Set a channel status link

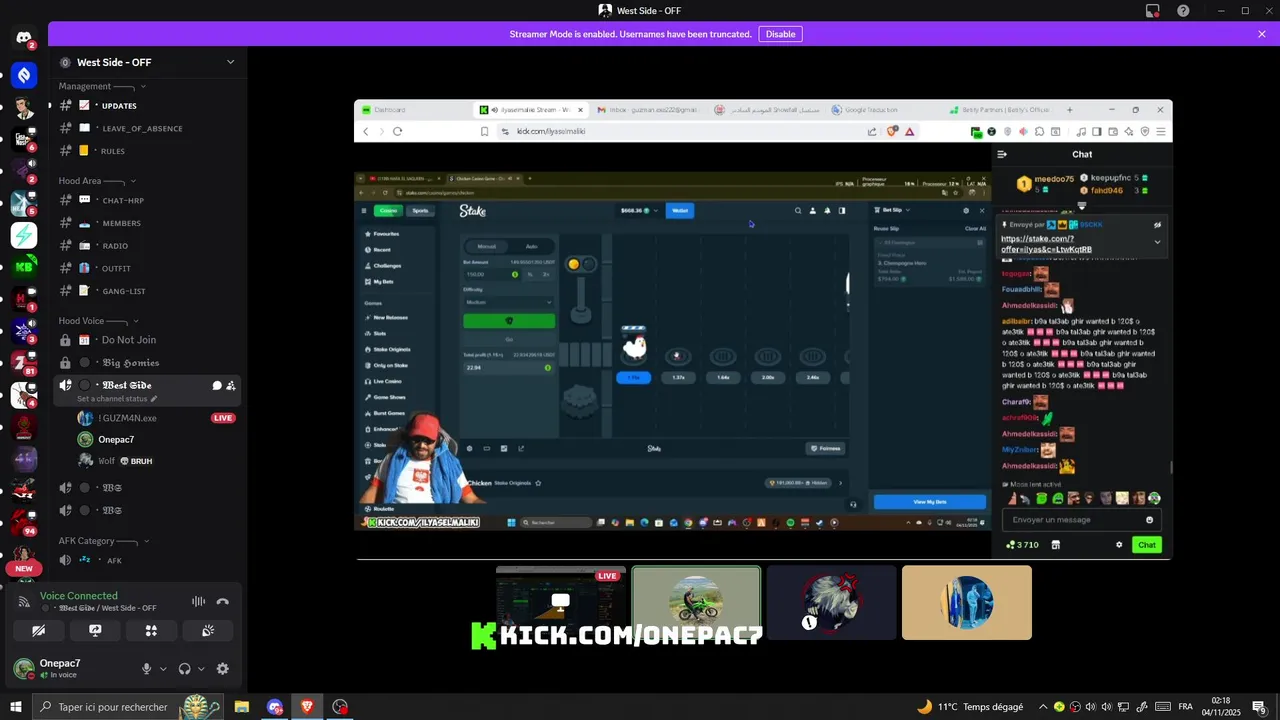tap(117, 399)
